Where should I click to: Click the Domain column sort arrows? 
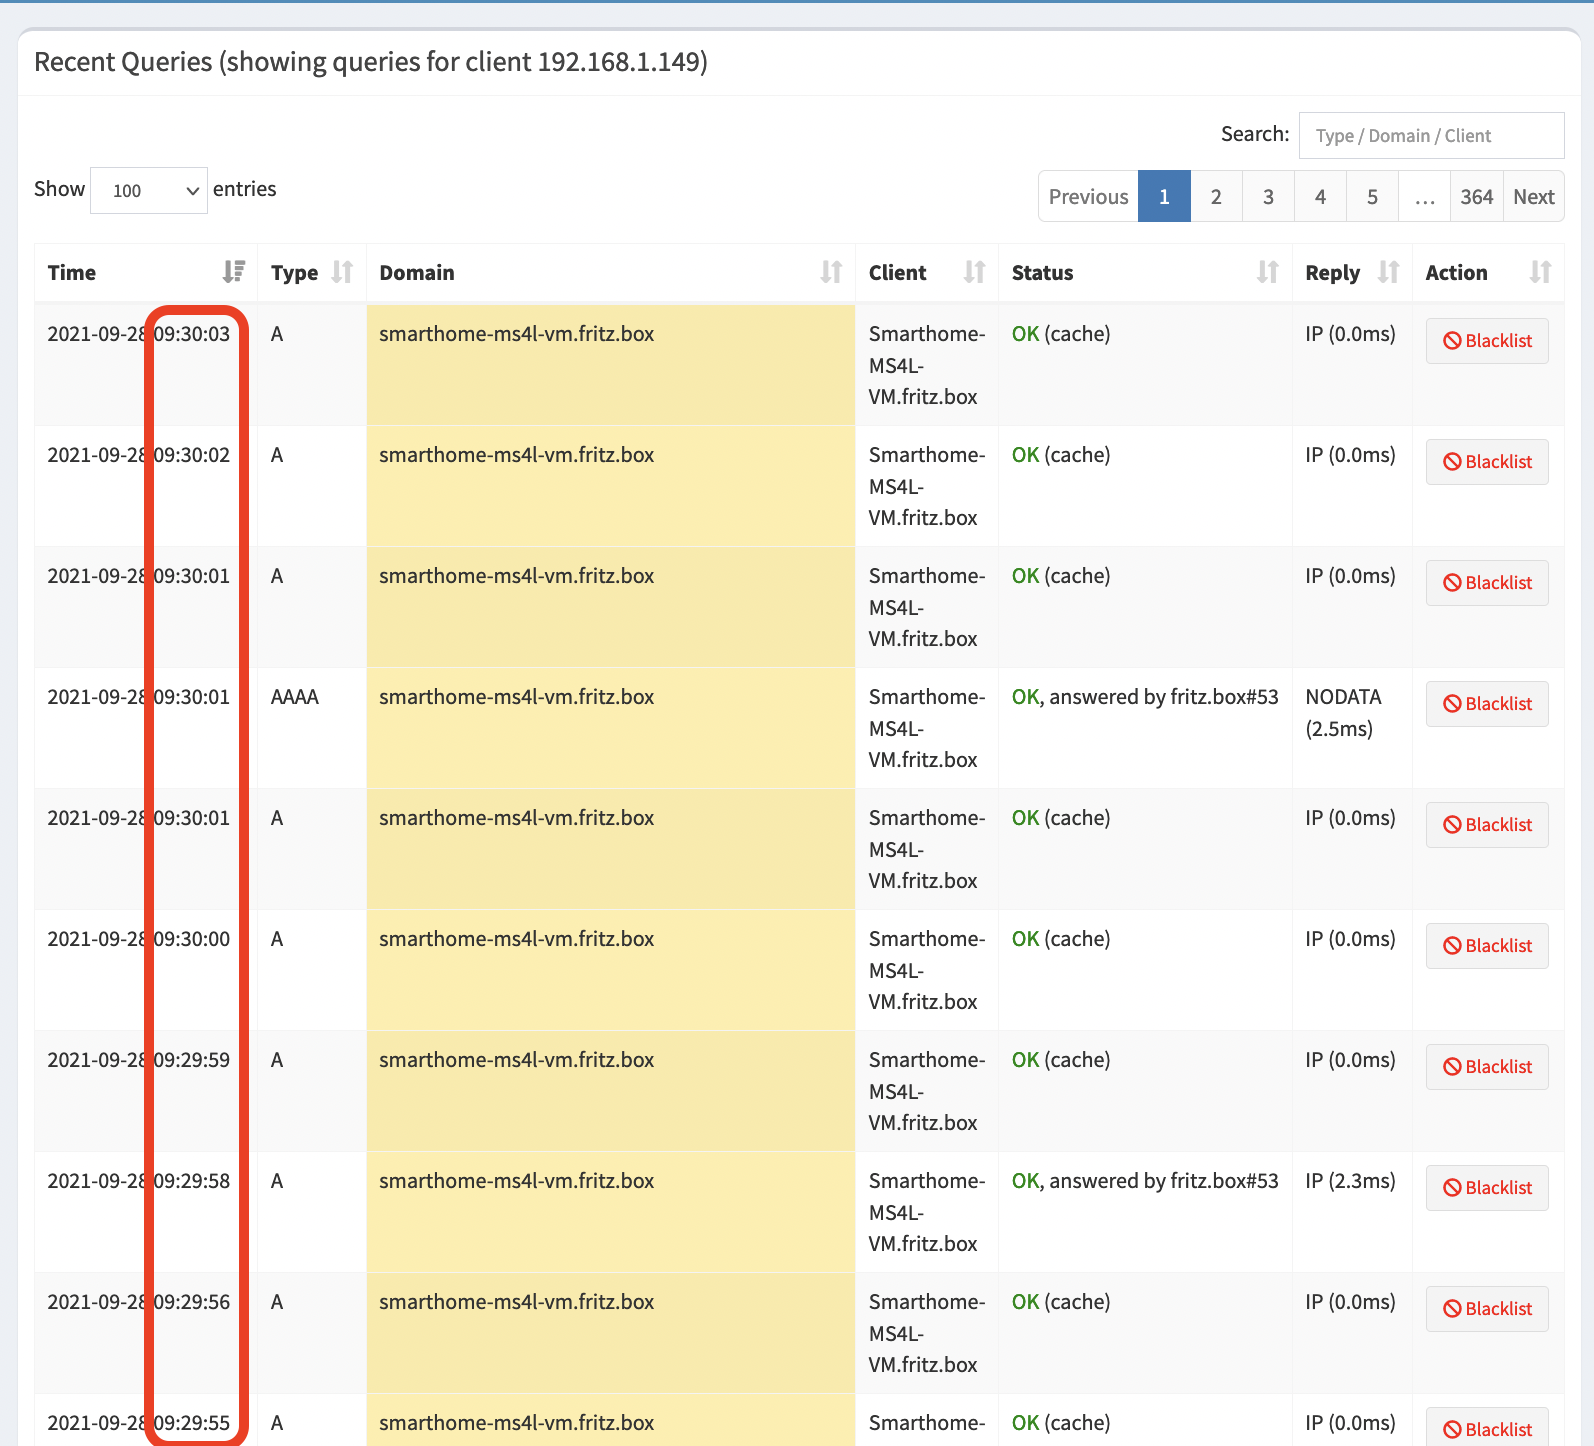830,272
